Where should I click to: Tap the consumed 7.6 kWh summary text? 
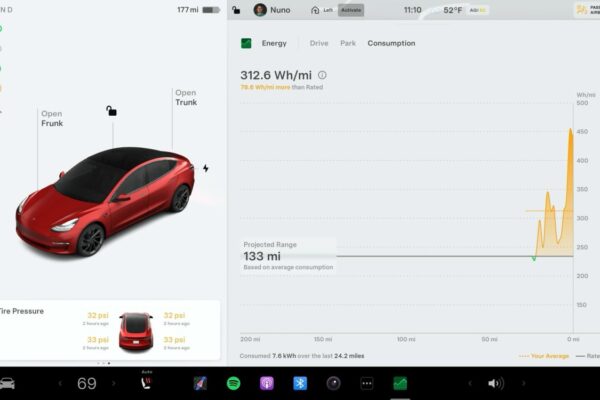pyautogui.click(x=302, y=356)
